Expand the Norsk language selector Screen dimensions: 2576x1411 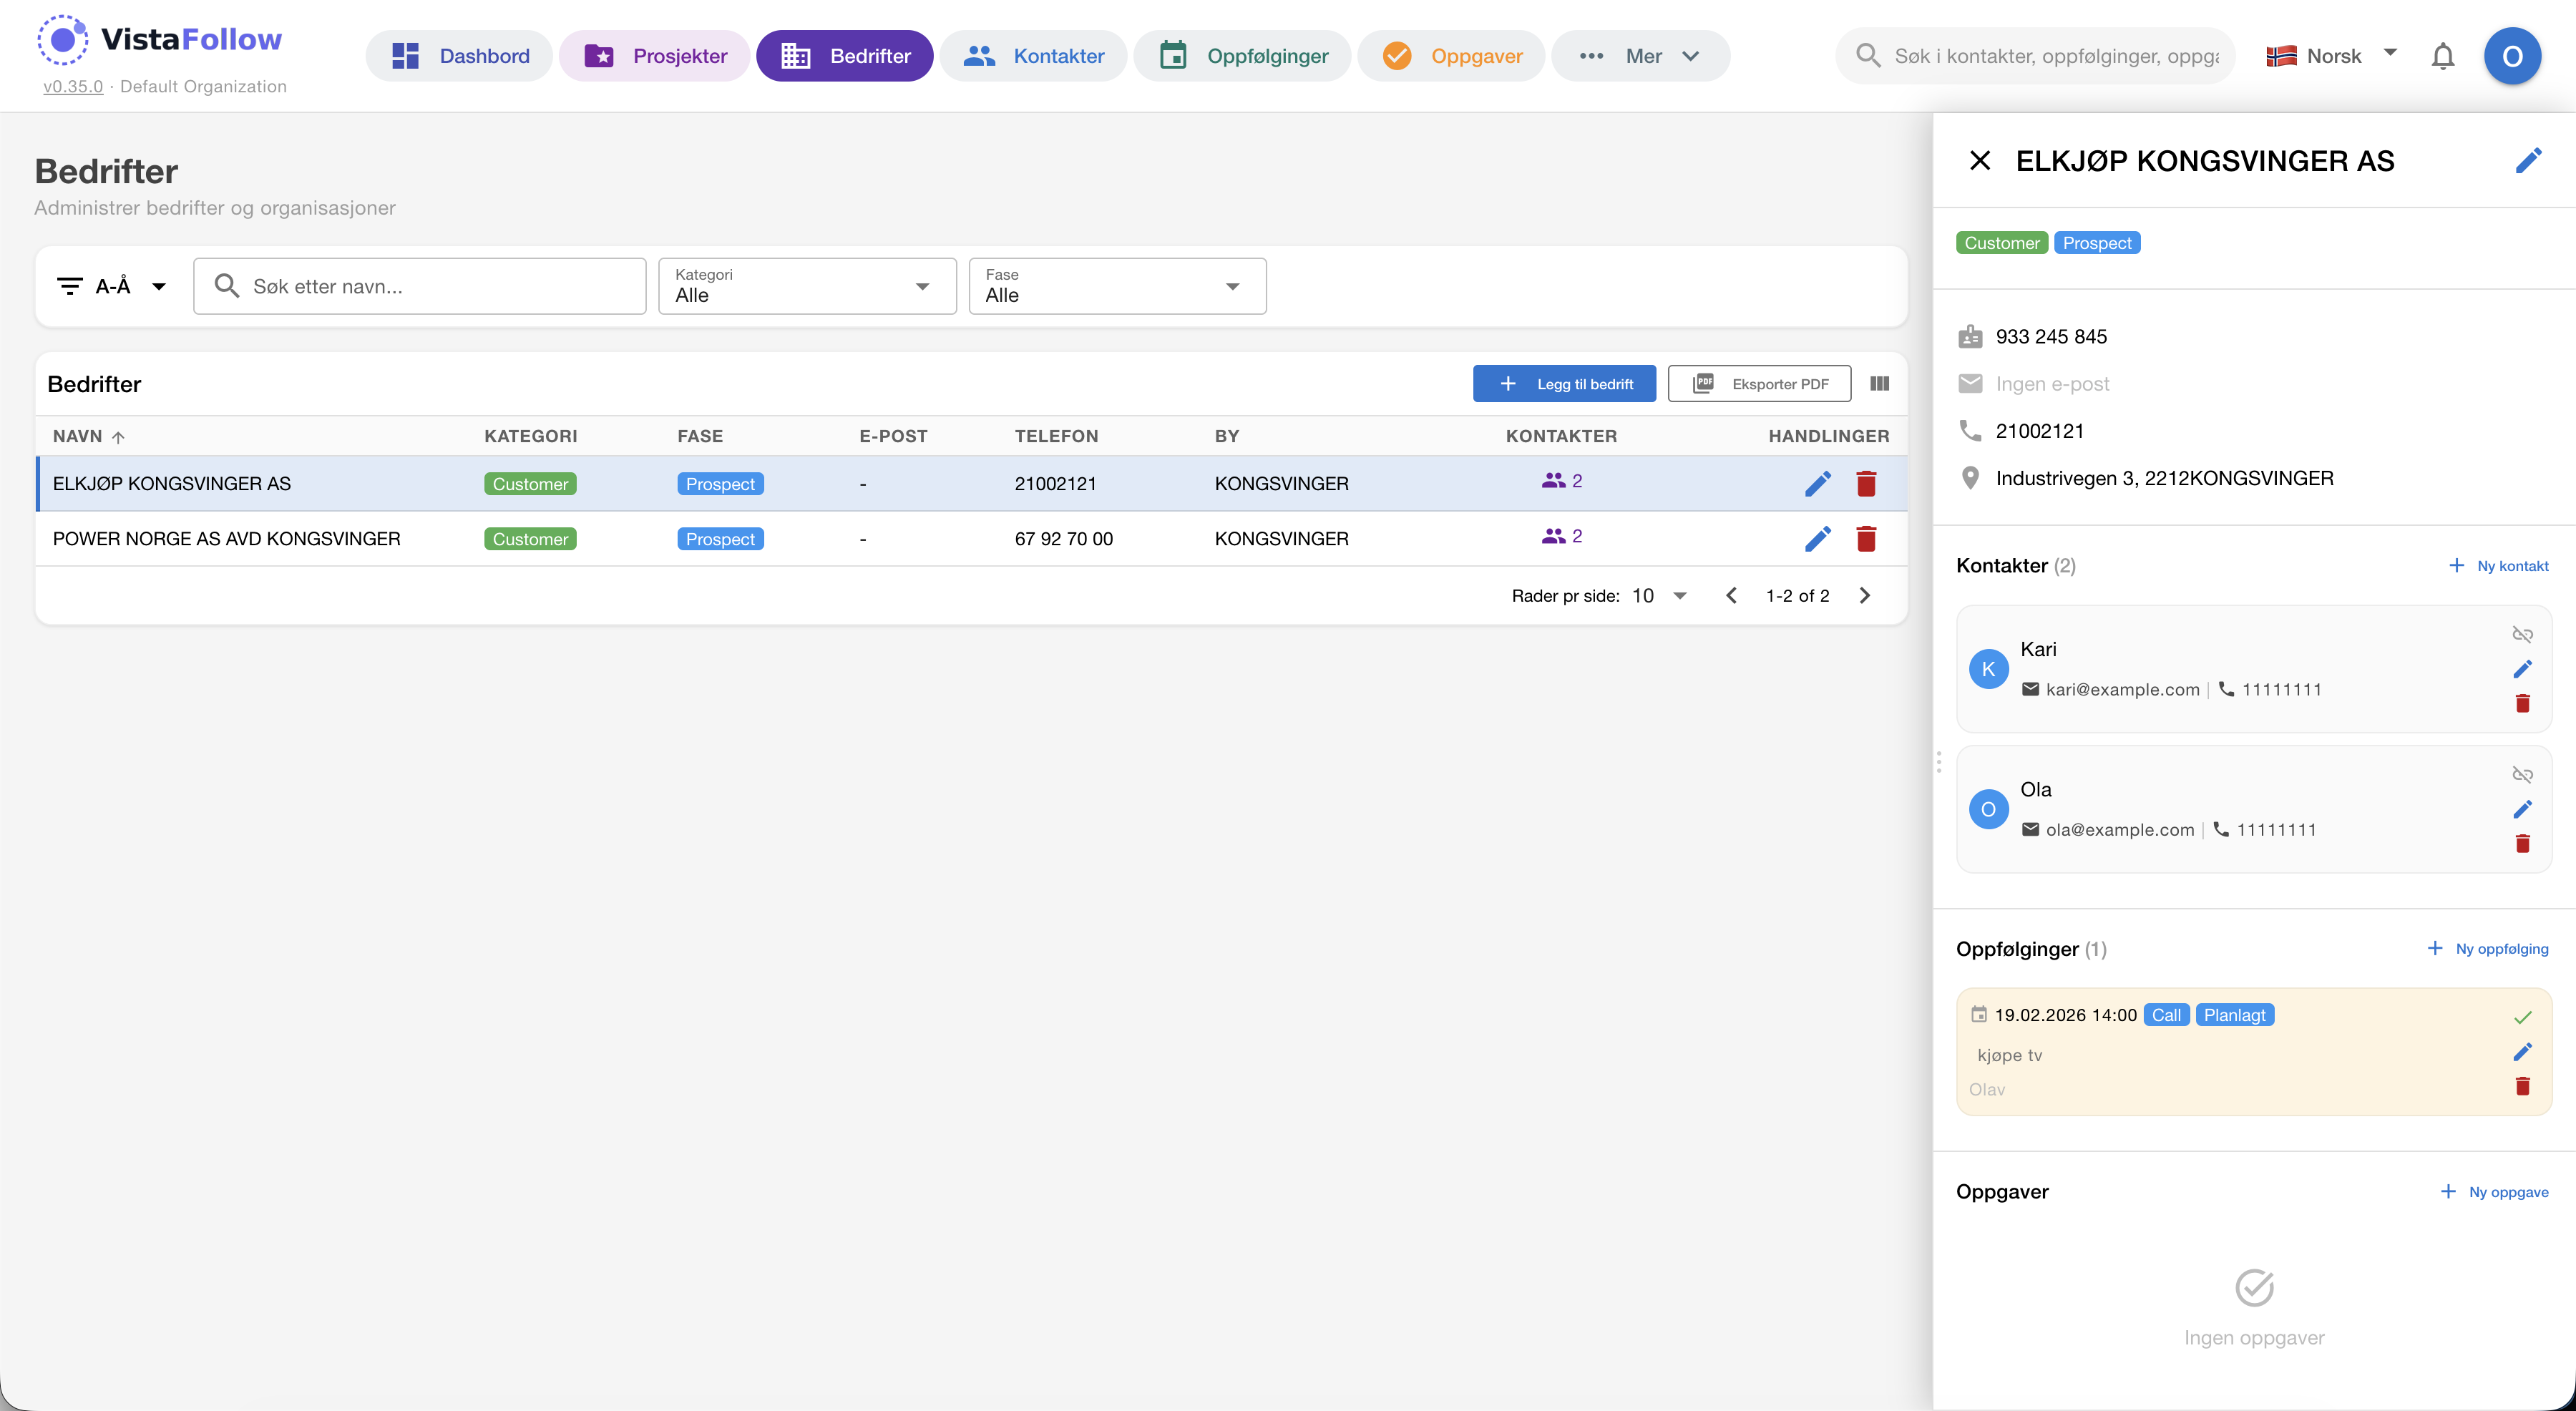point(2332,56)
